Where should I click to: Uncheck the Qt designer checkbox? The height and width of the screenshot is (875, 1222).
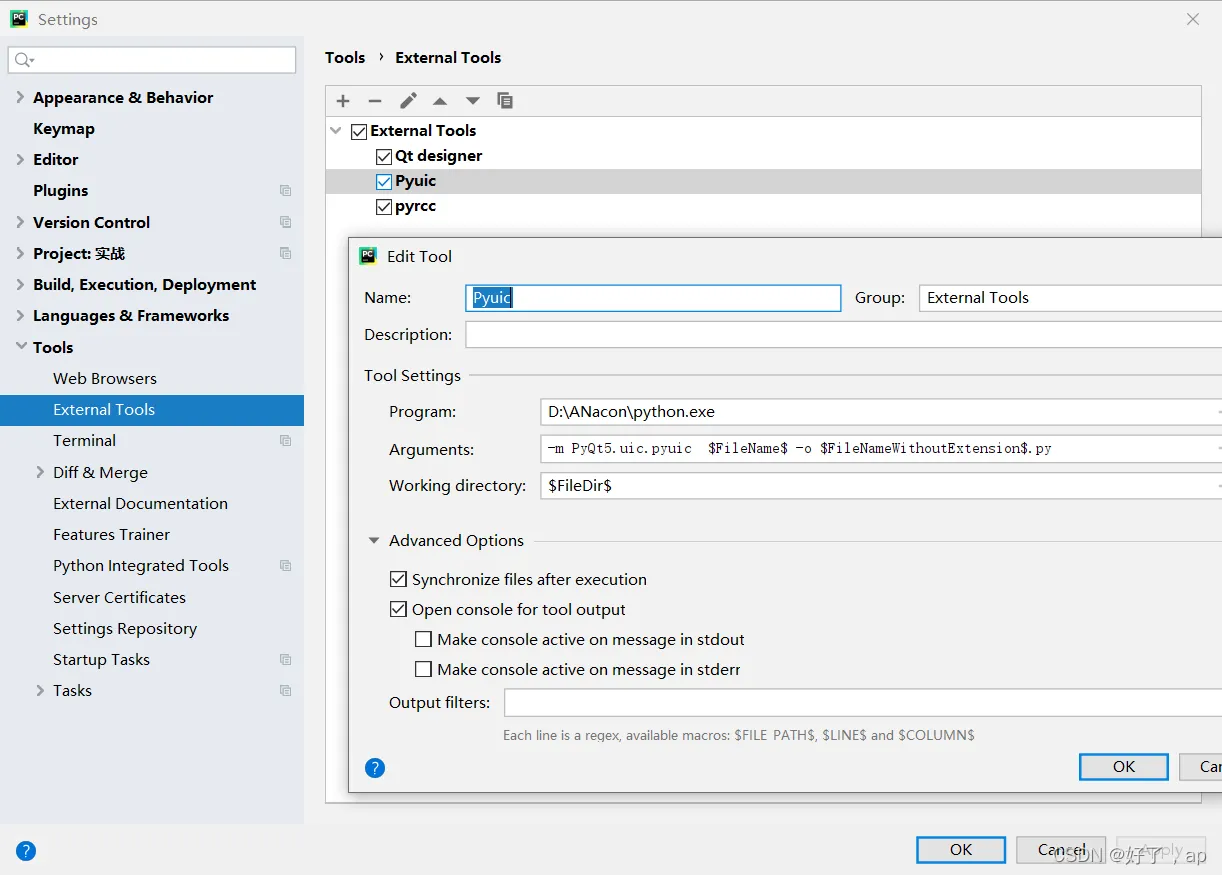point(384,156)
